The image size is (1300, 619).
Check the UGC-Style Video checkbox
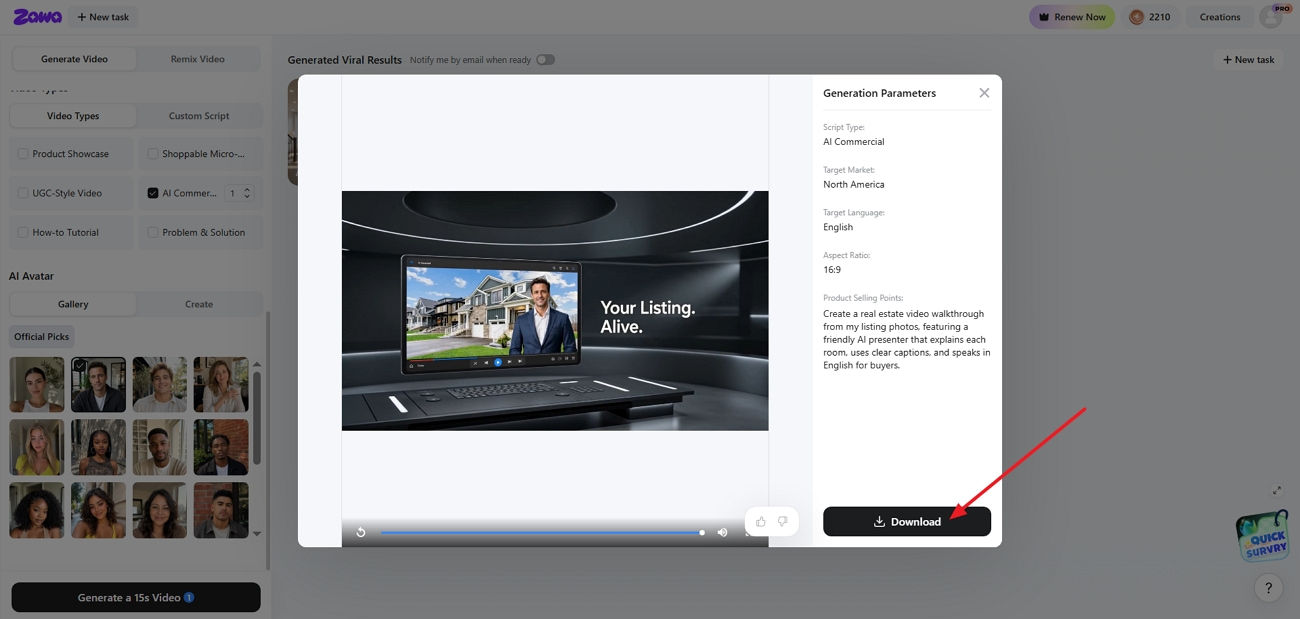click(23, 193)
